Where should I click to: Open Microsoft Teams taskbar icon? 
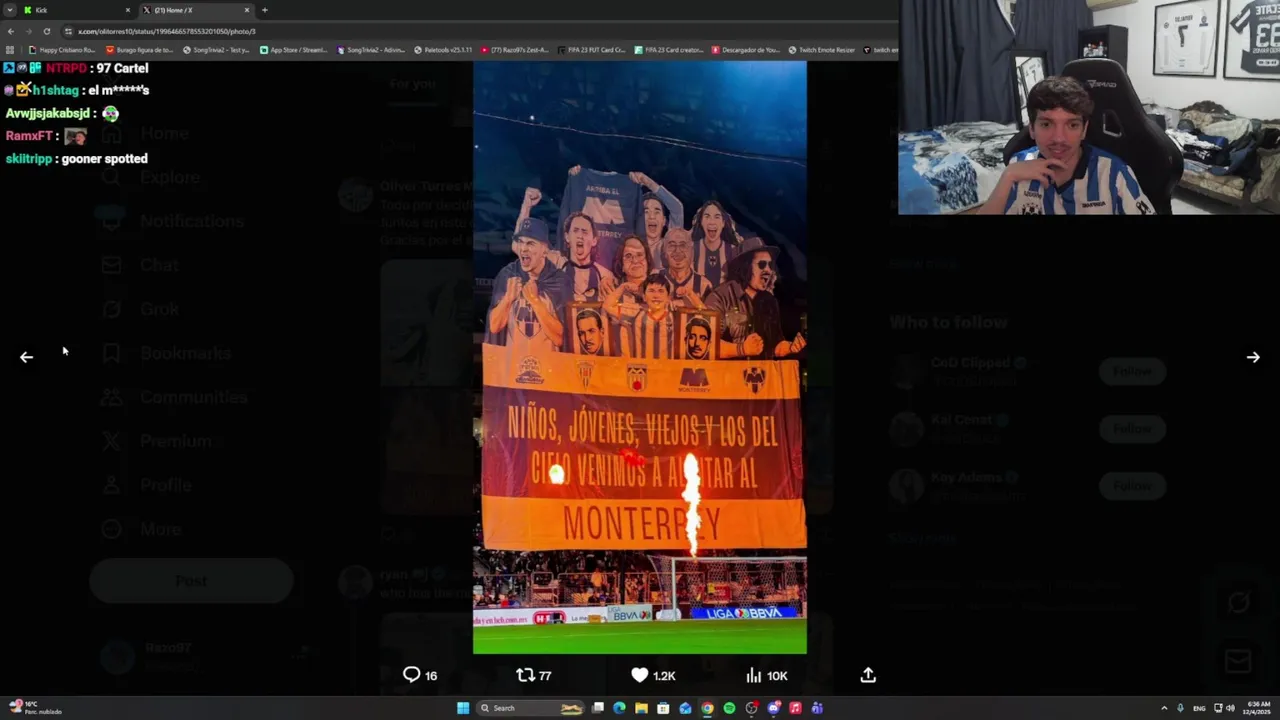[x=817, y=708]
